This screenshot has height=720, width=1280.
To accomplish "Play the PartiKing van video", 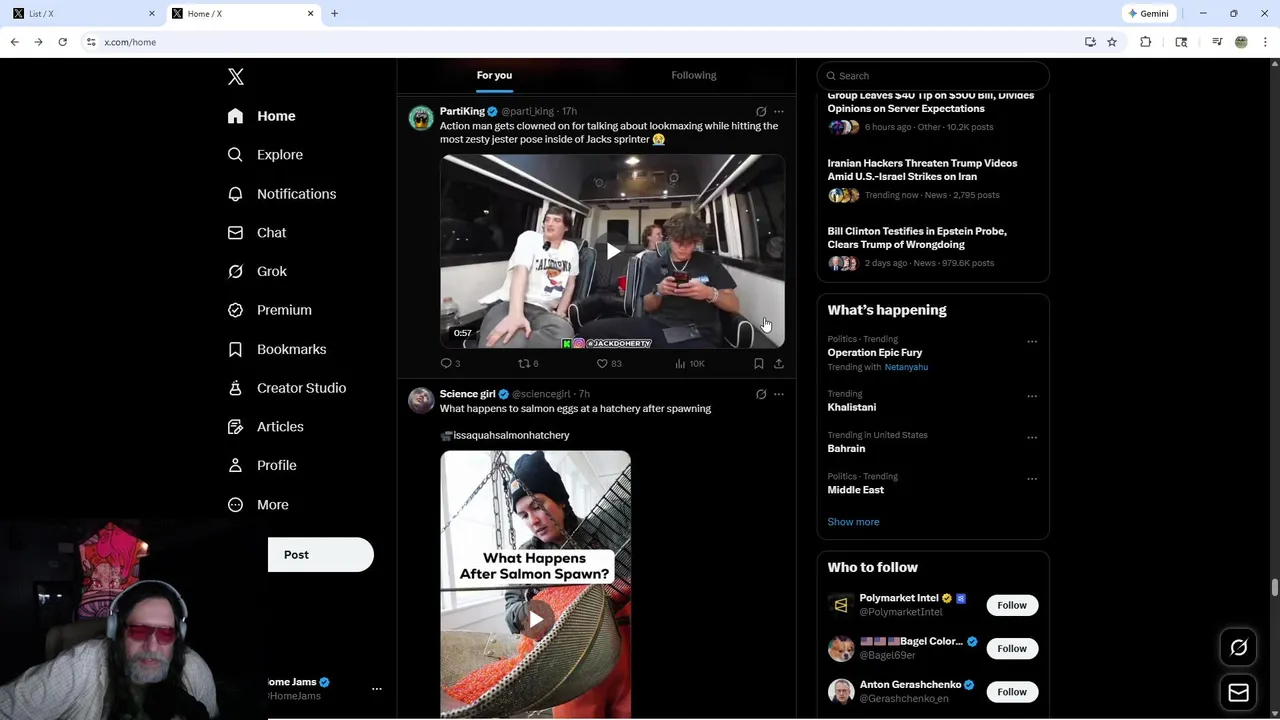I will tap(612, 251).
